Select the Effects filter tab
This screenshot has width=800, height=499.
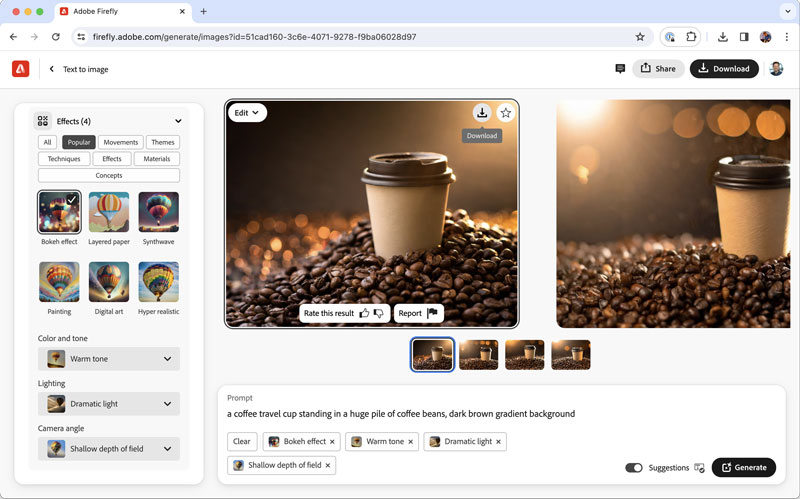tap(112, 159)
